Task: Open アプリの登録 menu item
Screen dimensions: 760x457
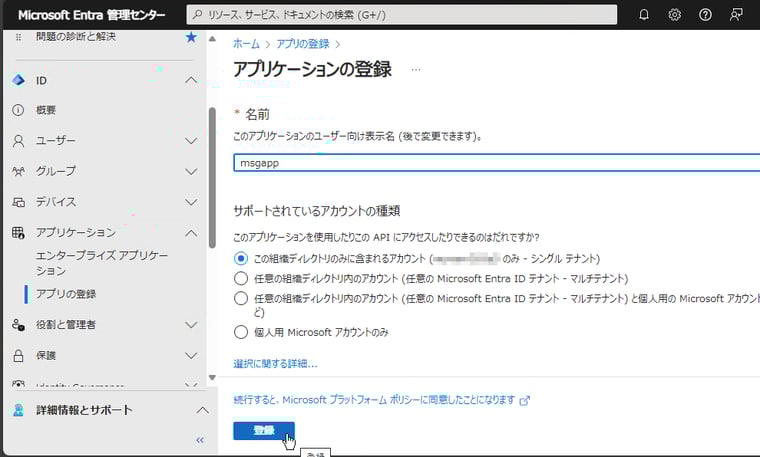Action: point(66,294)
